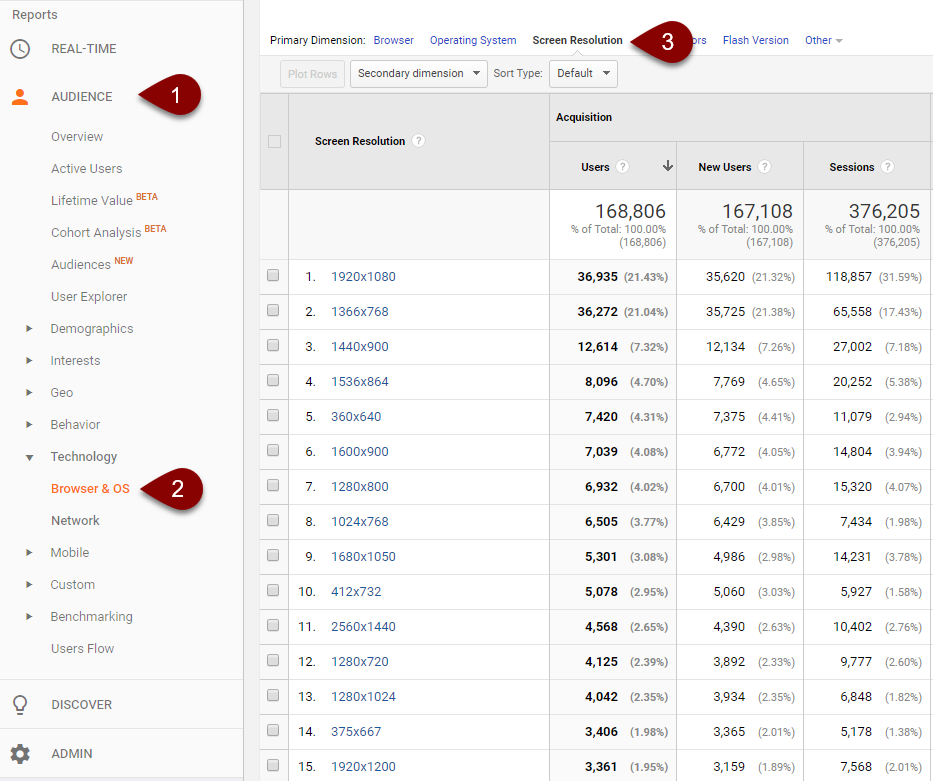Open the 1440x900 resolution link

360,347
